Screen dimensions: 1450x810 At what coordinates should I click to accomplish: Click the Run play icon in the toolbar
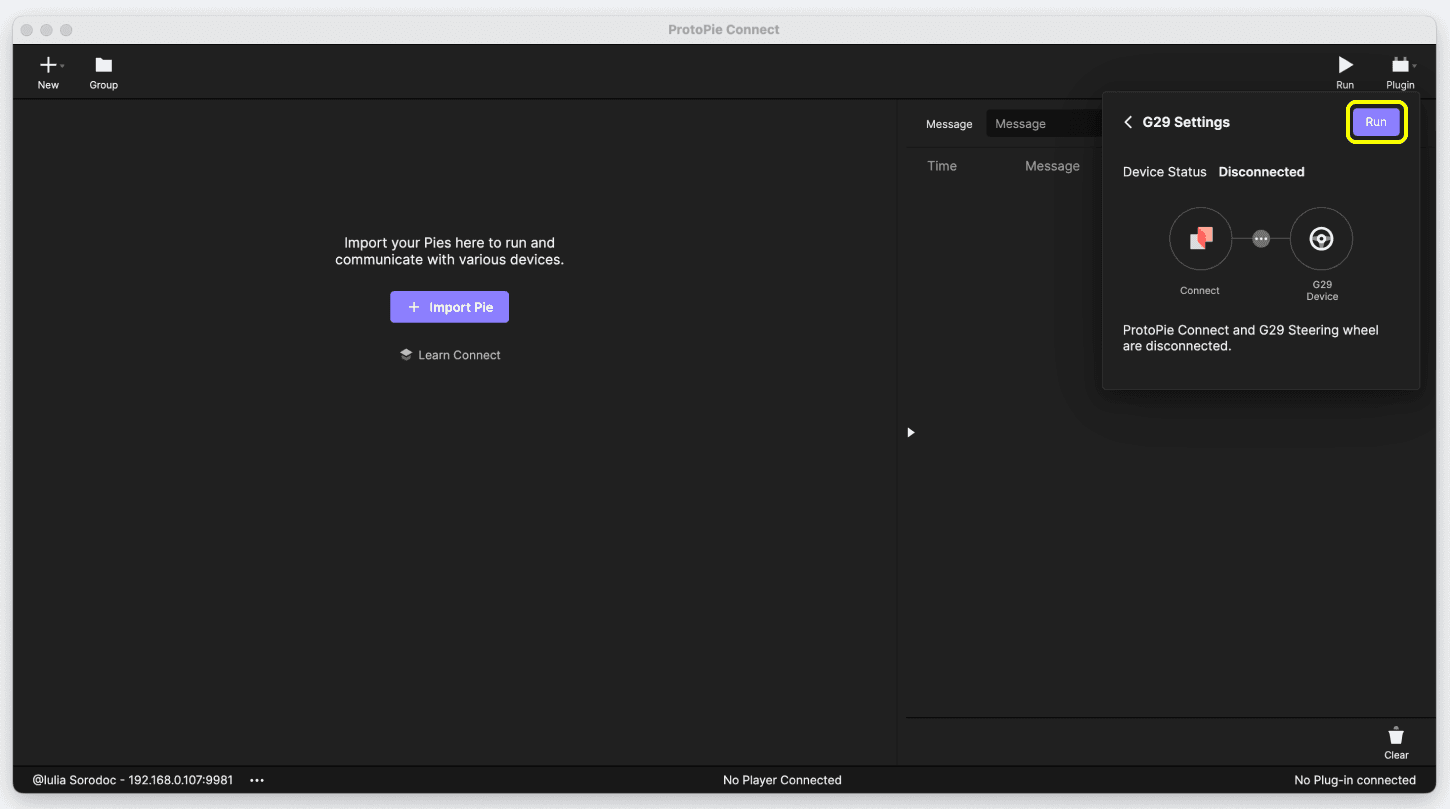1344,66
